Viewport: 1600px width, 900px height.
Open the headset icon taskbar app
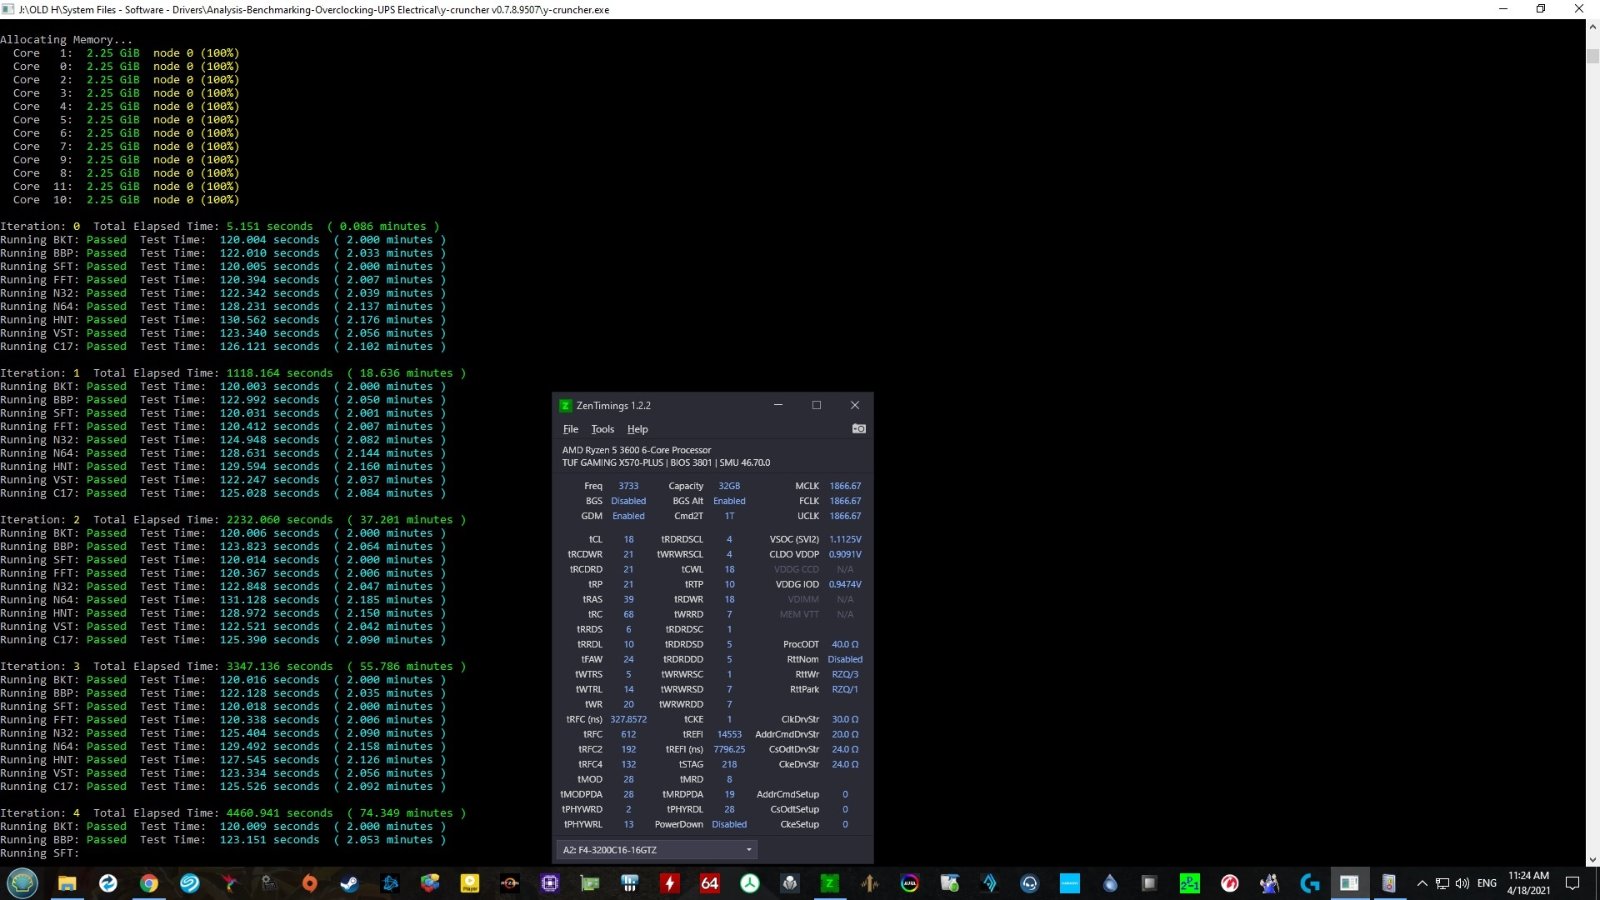1029,883
